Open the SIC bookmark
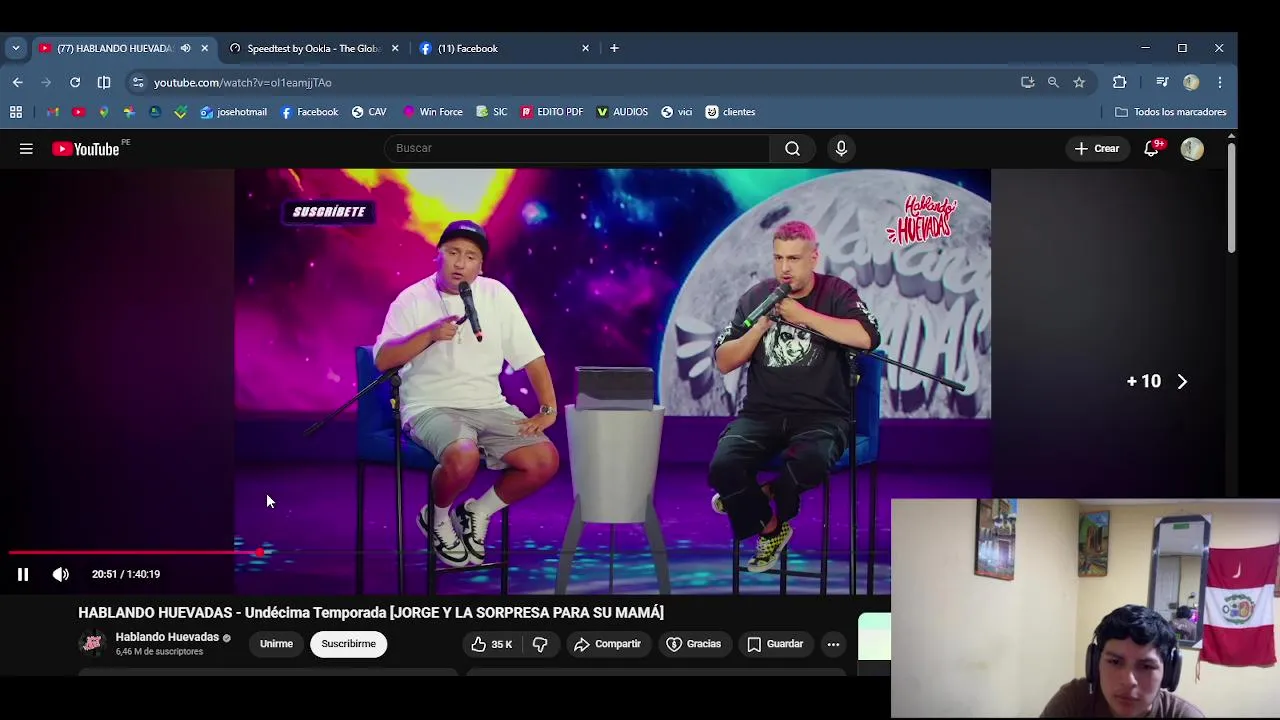Image resolution: width=1280 pixels, height=720 pixels. click(x=491, y=112)
